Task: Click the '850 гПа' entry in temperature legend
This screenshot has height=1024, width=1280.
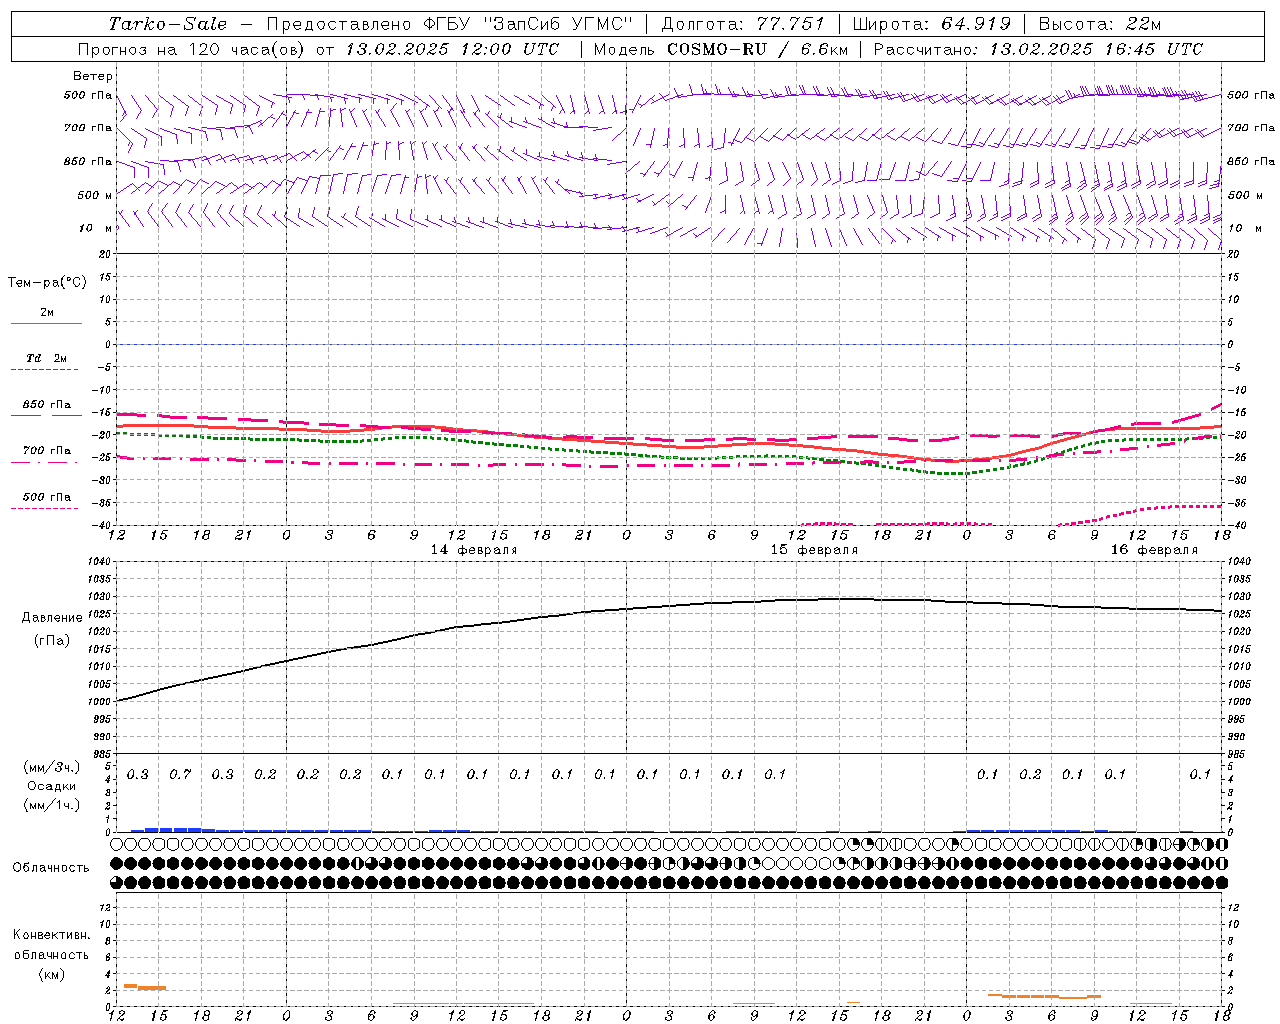Action: 47,405
